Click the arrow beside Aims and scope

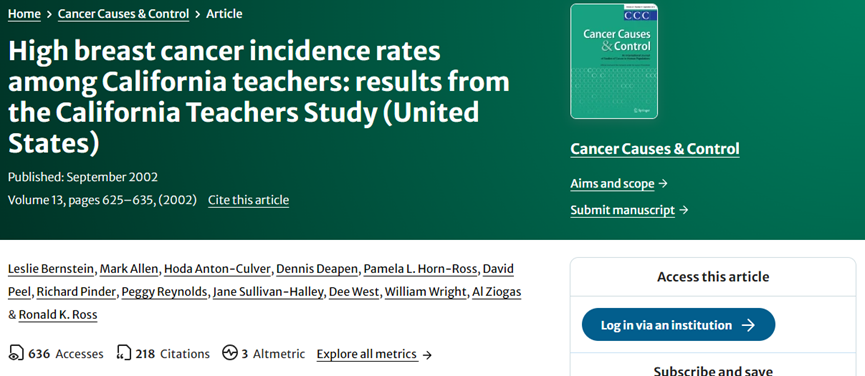[x=663, y=184]
